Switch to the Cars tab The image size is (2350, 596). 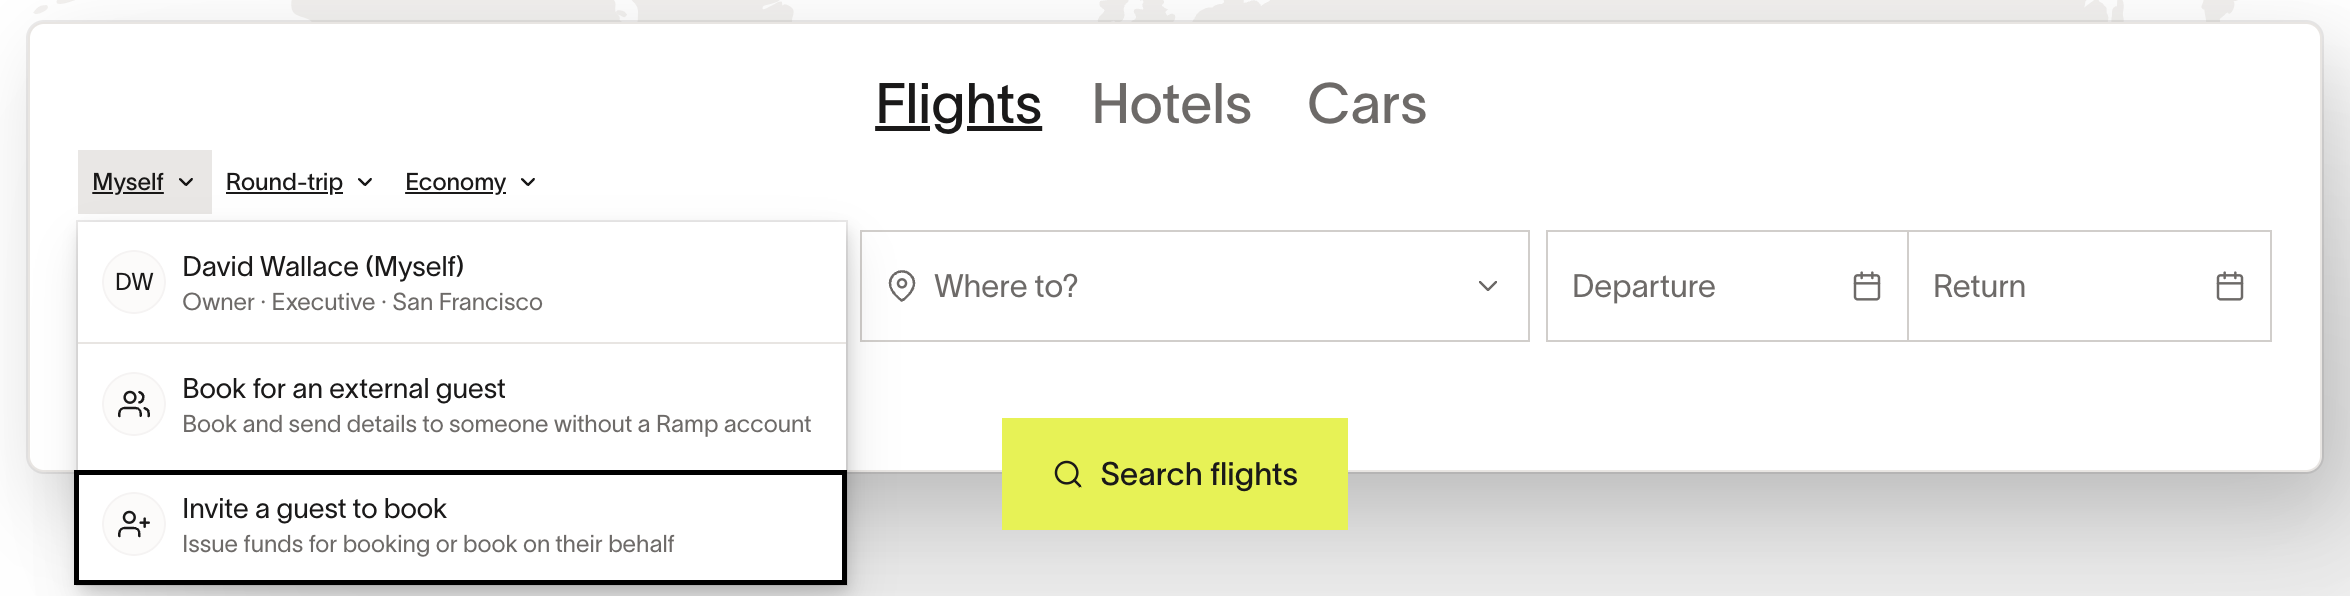1367,104
